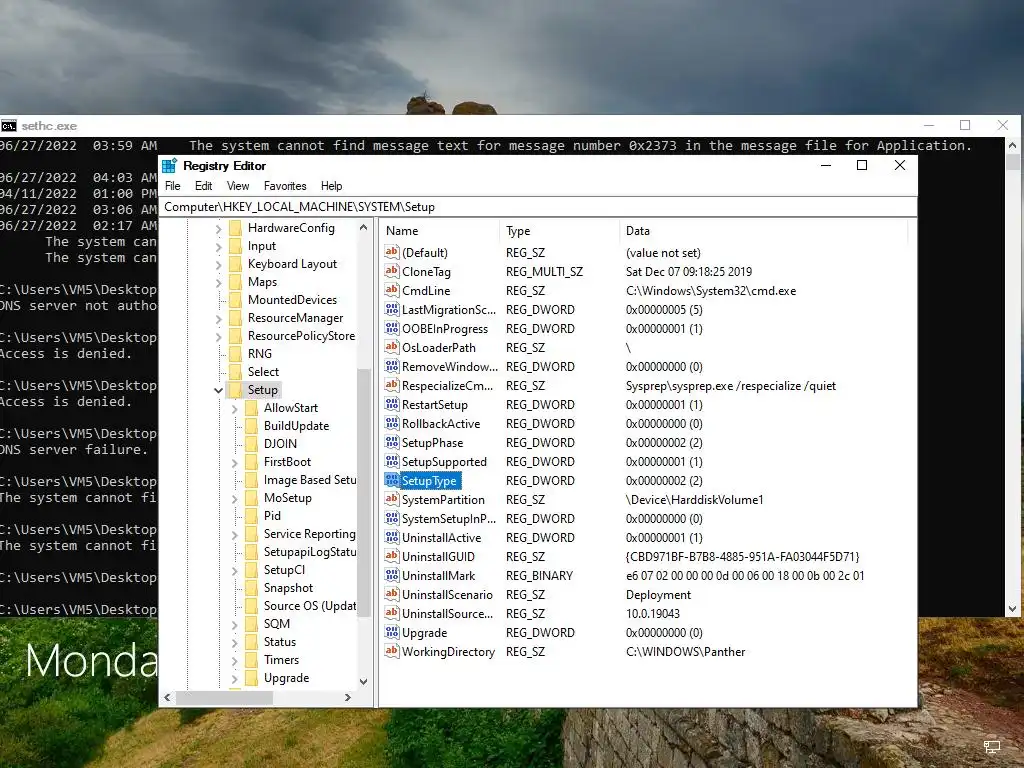1024x768 pixels.
Task: Select the CmdLine string value icon
Action: (x=392, y=290)
